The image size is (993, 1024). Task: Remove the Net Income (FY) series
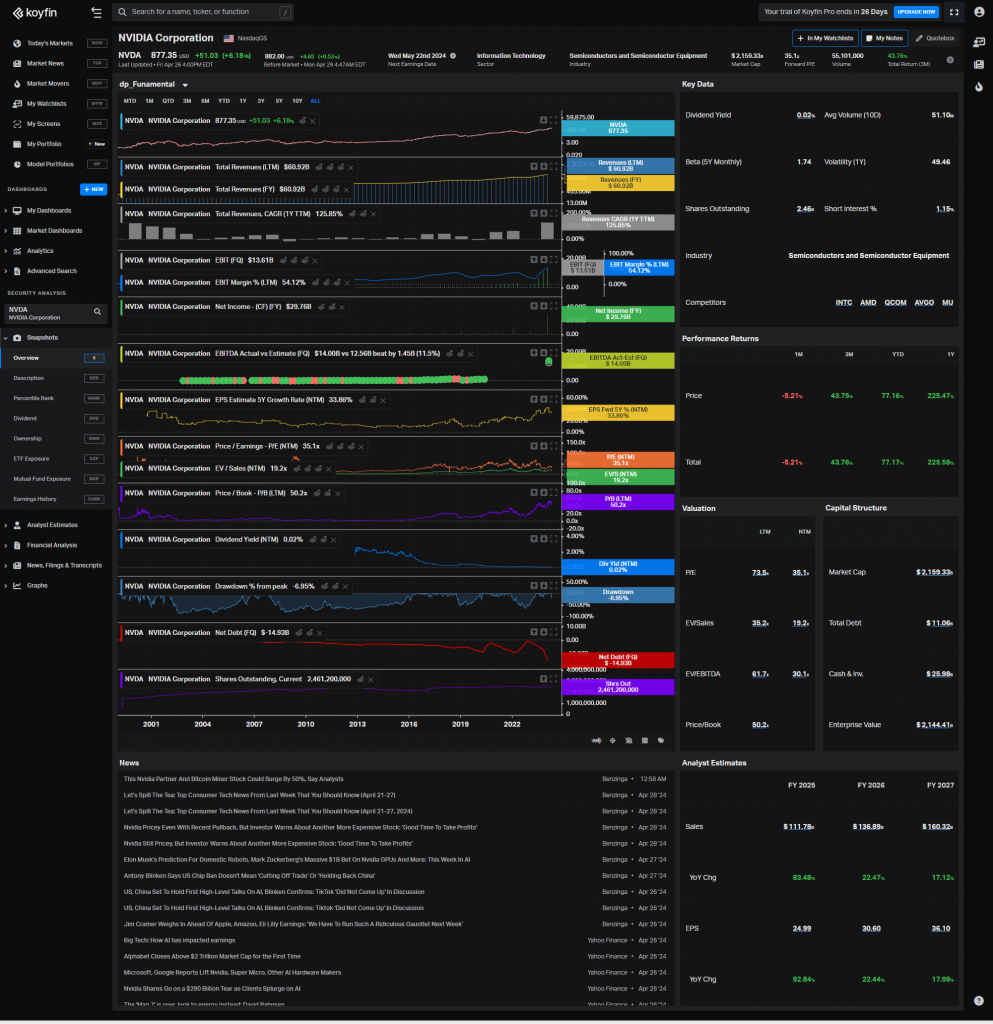pos(342,307)
